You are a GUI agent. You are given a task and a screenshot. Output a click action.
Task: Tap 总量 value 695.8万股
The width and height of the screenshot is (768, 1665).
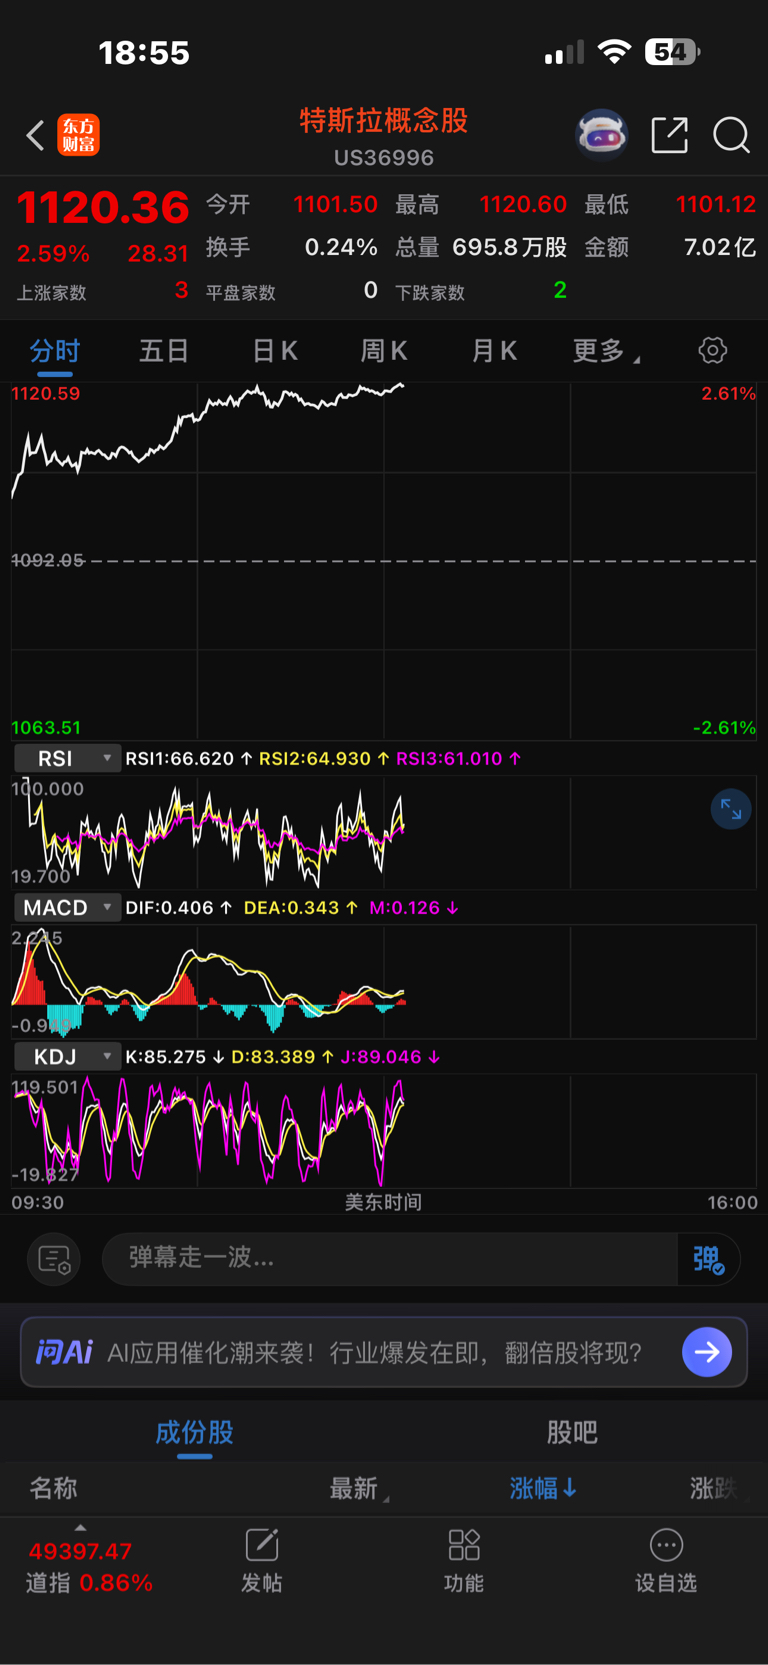coord(510,247)
